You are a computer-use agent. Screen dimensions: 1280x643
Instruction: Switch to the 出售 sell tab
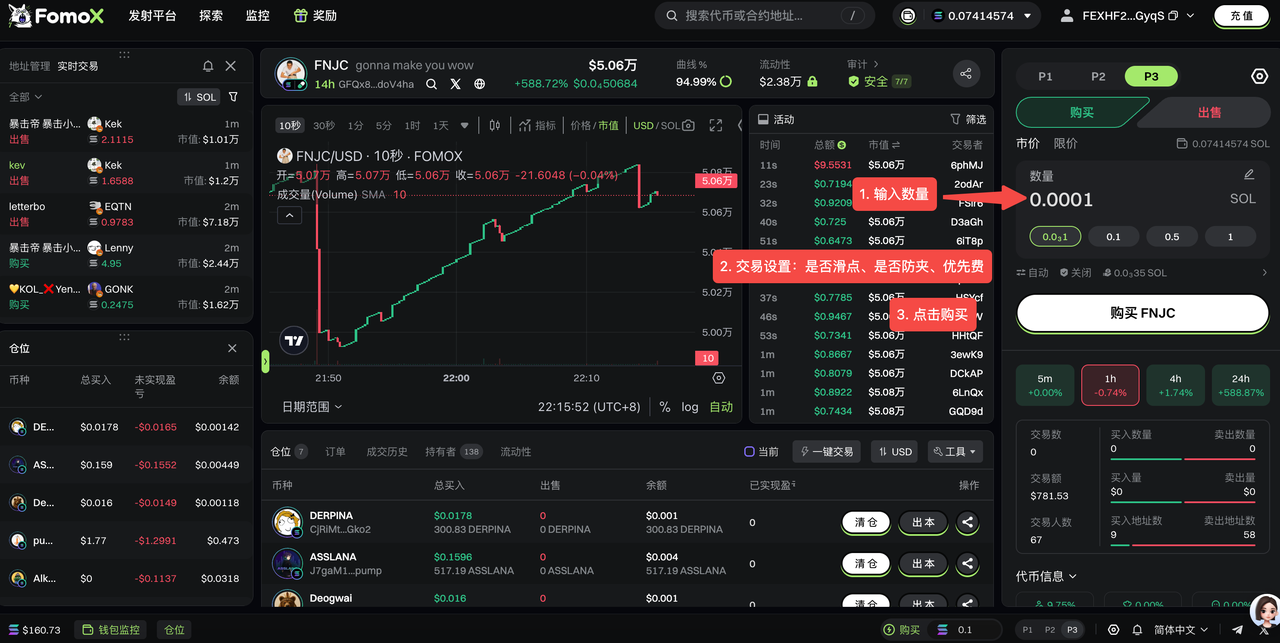coord(1208,113)
